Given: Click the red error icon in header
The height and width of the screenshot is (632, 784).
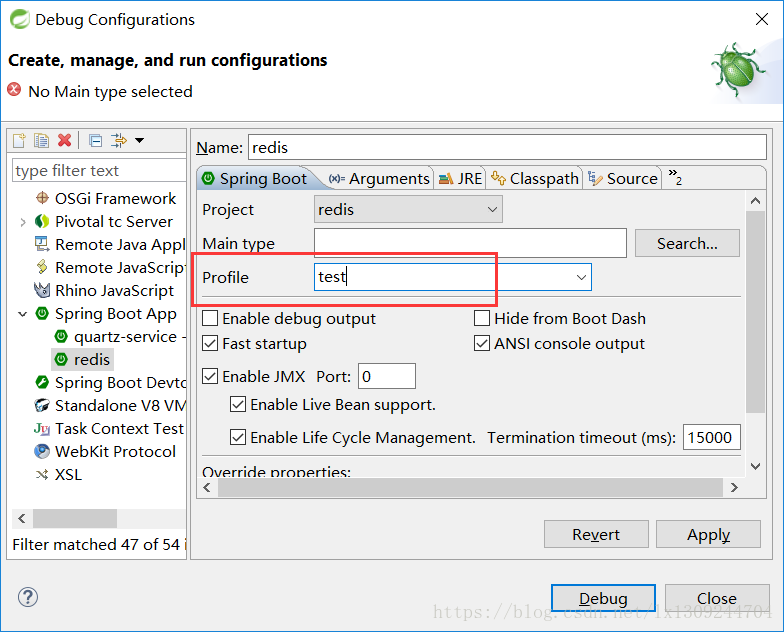Looking at the screenshot, I should tap(14, 90).
